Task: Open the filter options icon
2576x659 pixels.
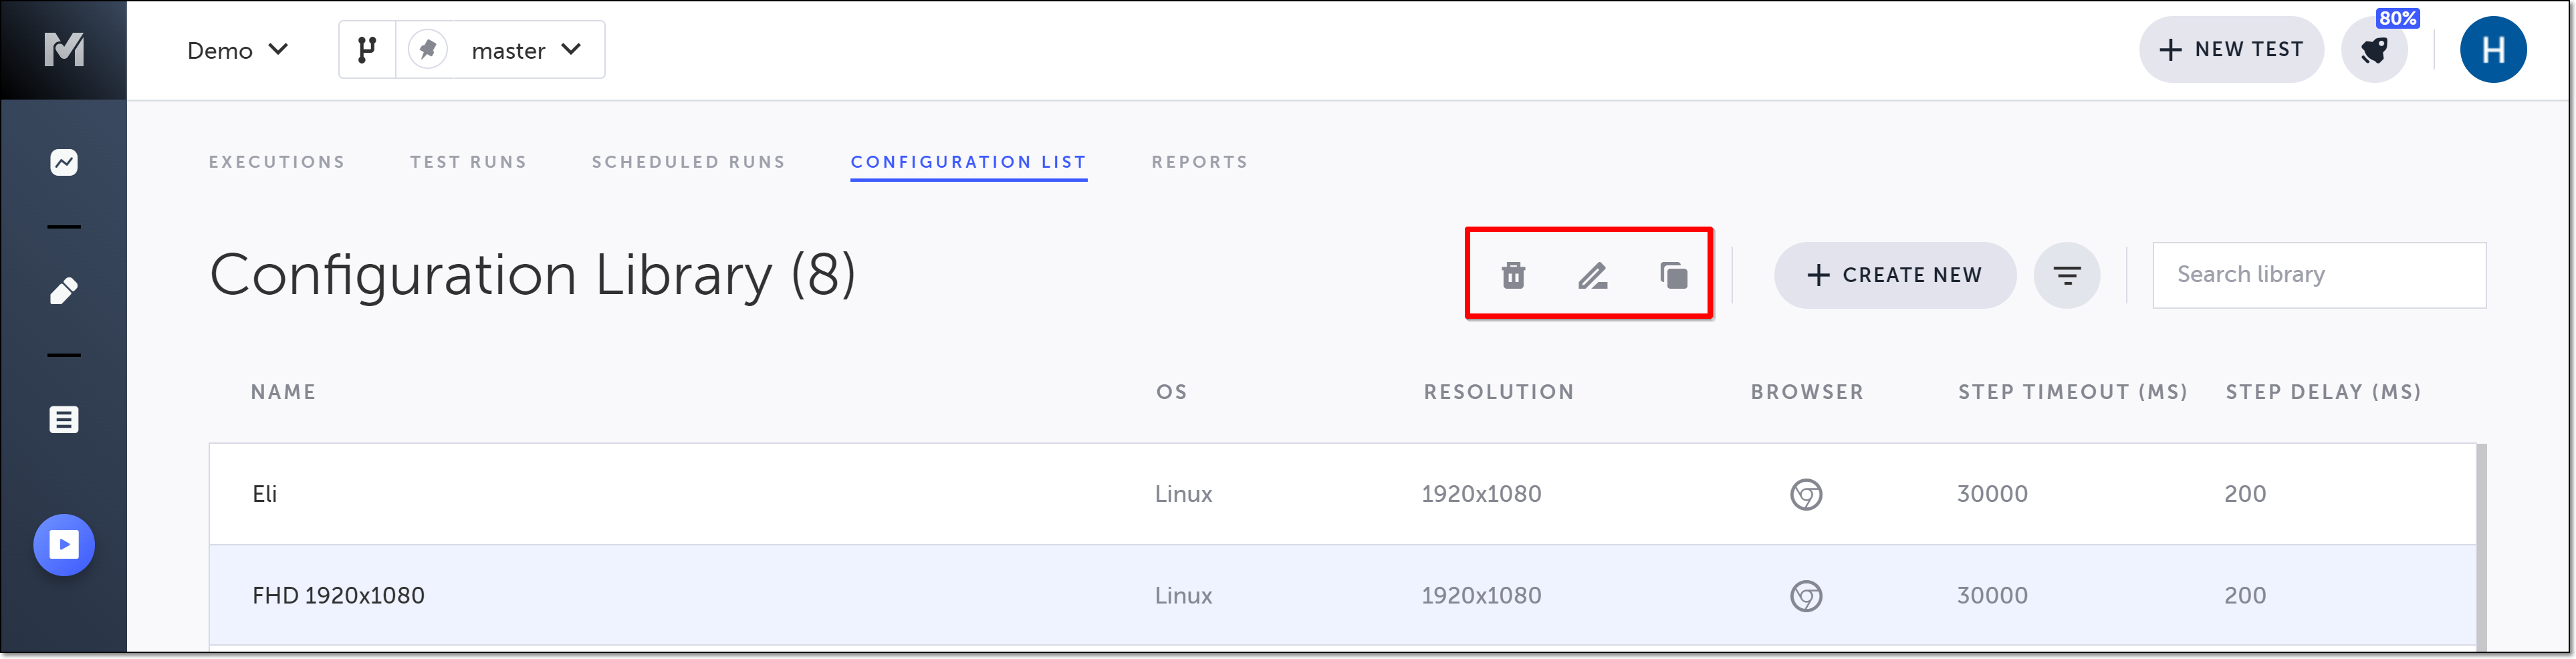Action: (2066, 275)
